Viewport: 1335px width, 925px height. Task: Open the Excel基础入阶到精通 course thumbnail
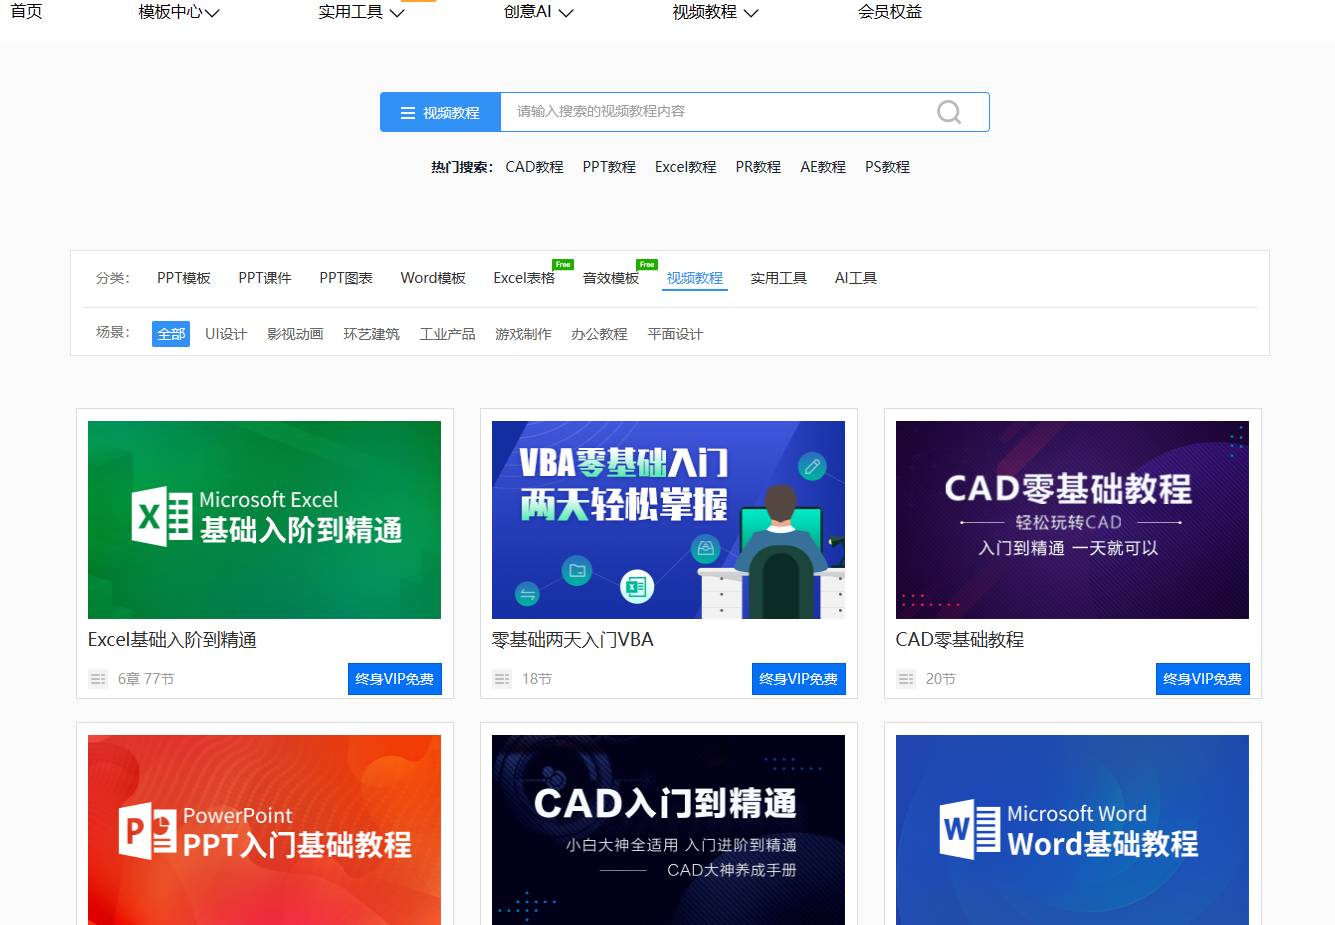(264, 520)
